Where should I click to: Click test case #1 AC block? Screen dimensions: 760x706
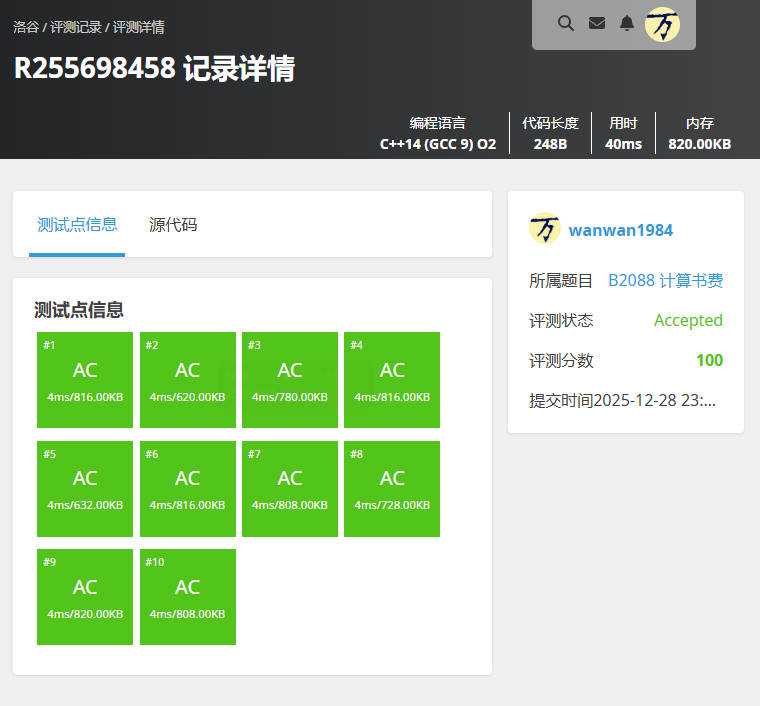pyautogui.click(x=85, y=380)
